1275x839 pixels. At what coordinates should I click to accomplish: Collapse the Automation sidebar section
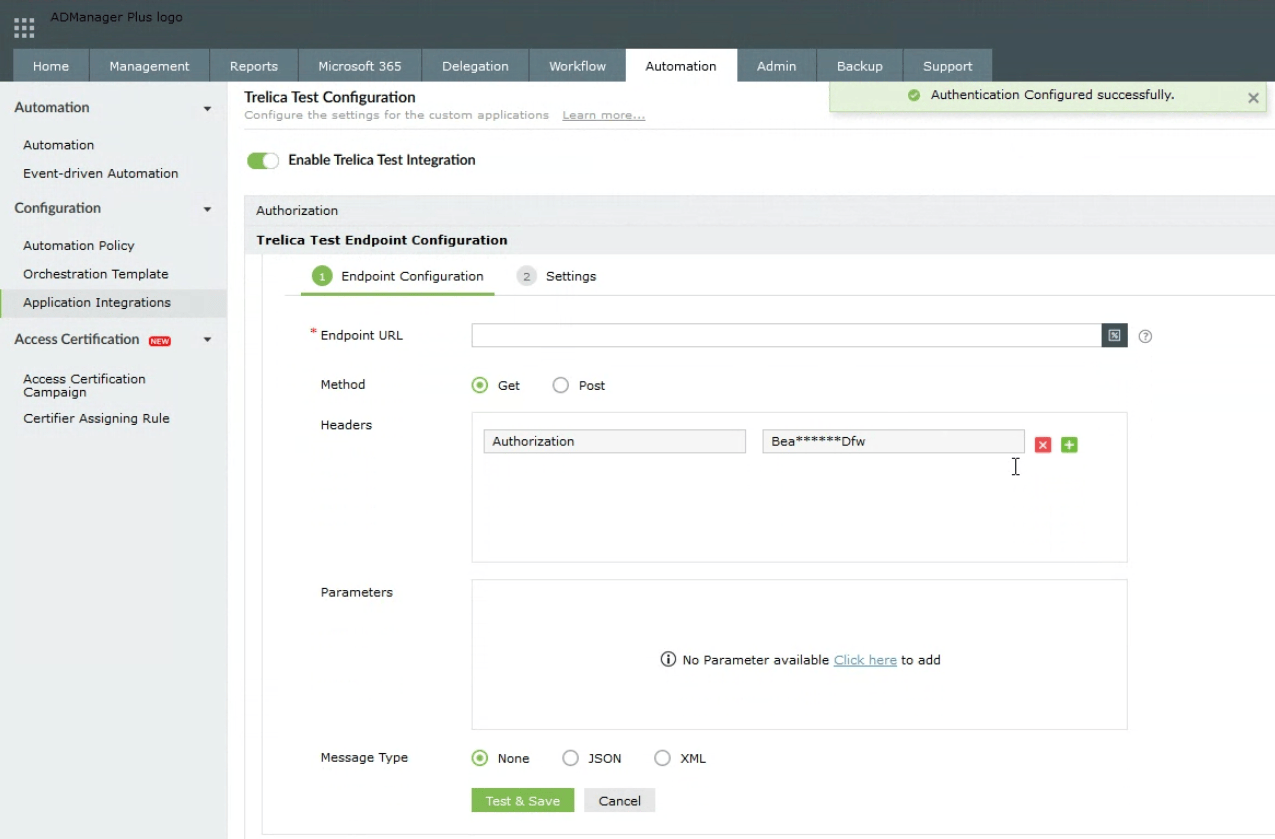[207, 109]
